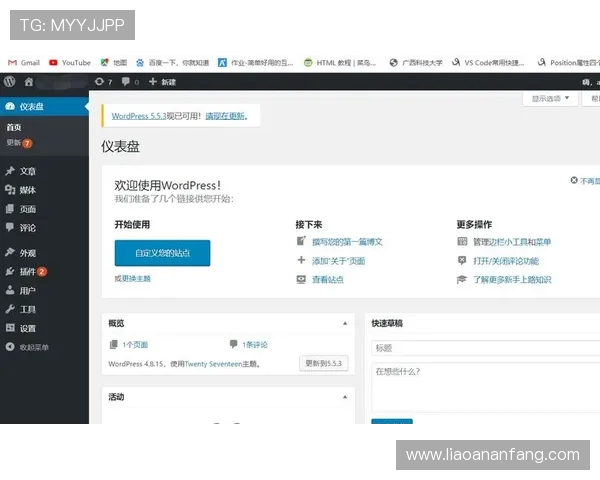The height and width of the screenshot is (480, 600).
Task: Open the 百度一下 bookmark
Action: tap(173, 63)
